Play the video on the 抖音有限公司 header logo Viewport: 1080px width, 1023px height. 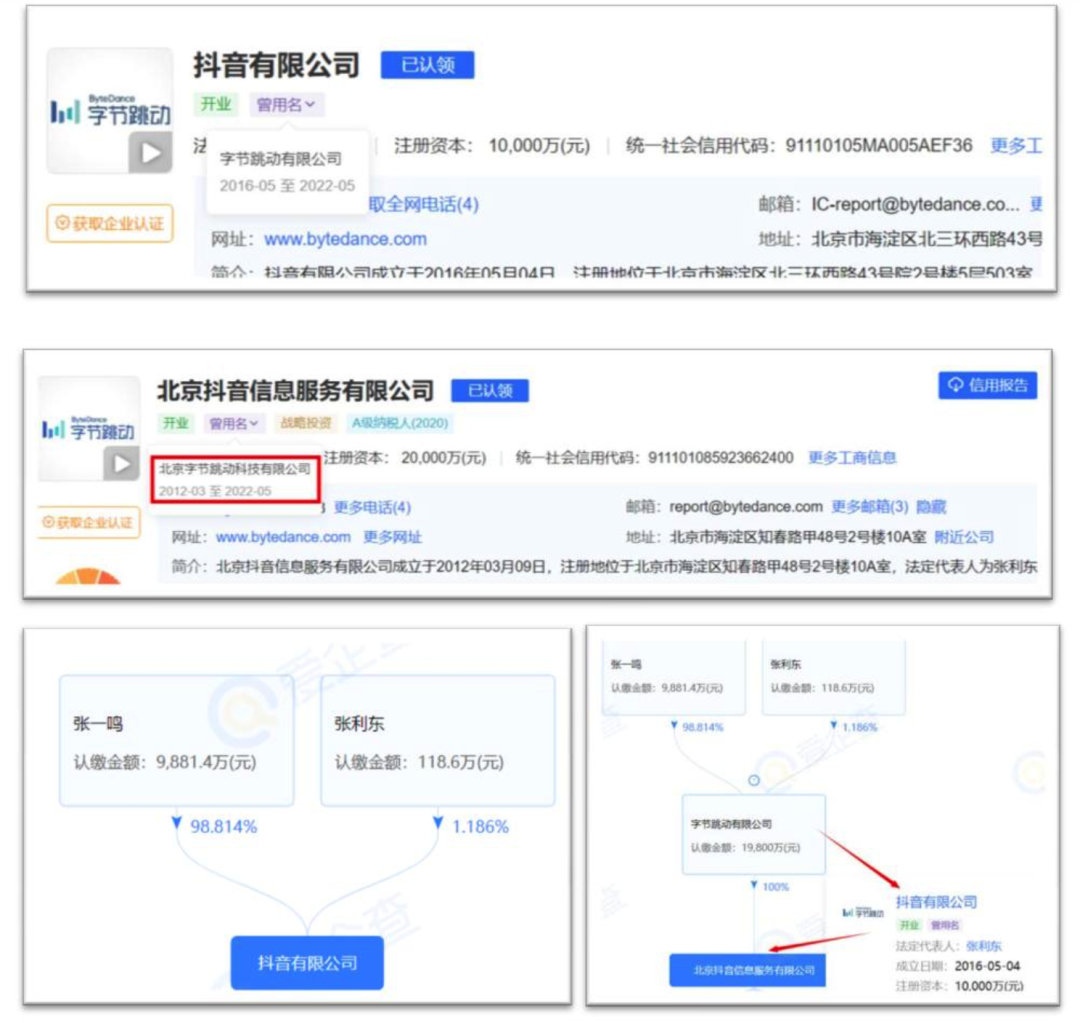(150, 152)
